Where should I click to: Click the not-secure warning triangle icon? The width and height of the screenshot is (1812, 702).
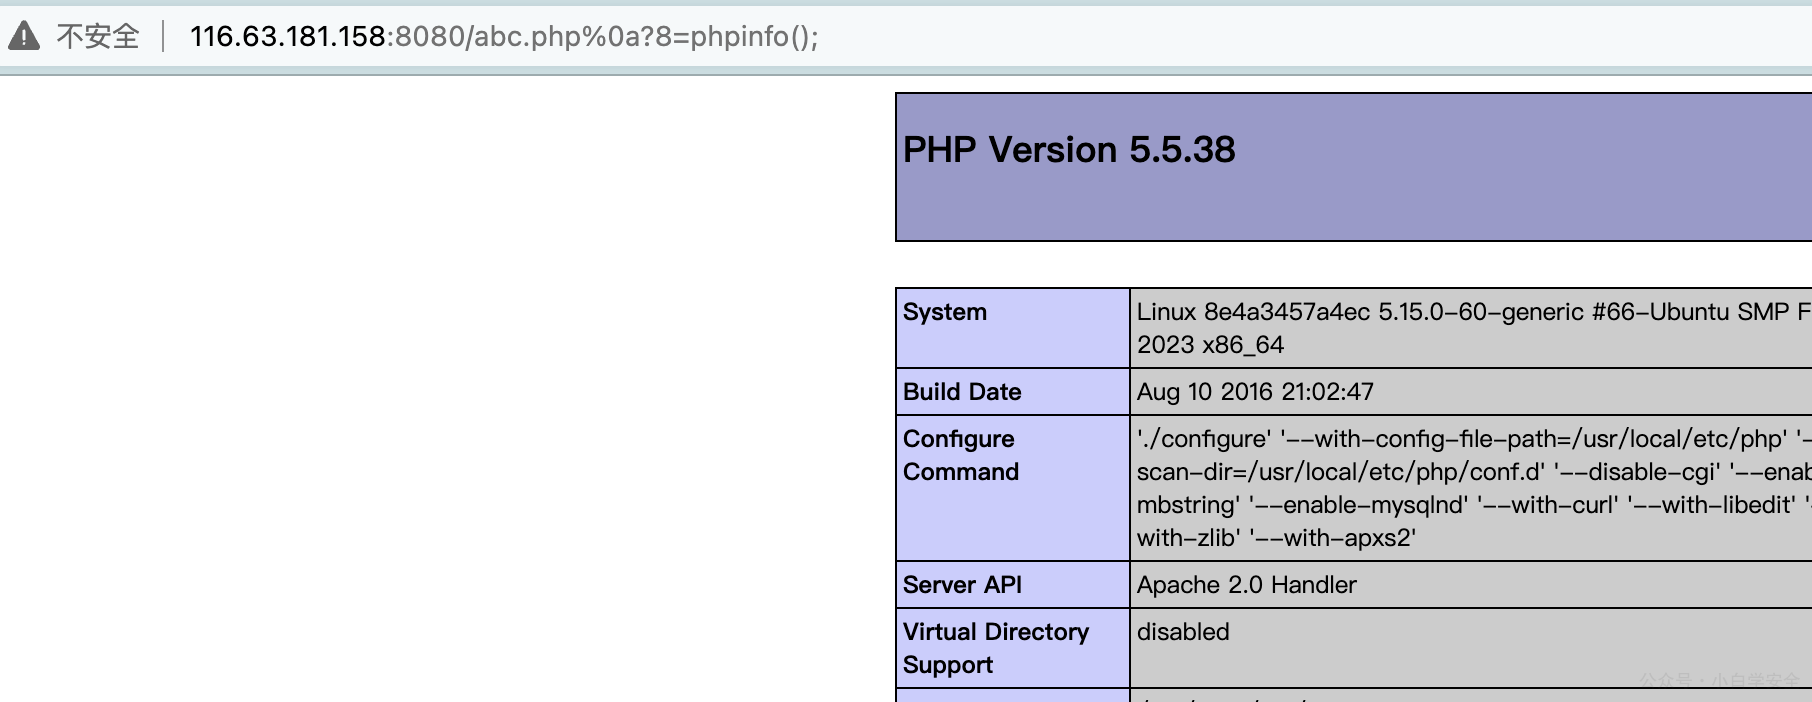tap(24, 36)
